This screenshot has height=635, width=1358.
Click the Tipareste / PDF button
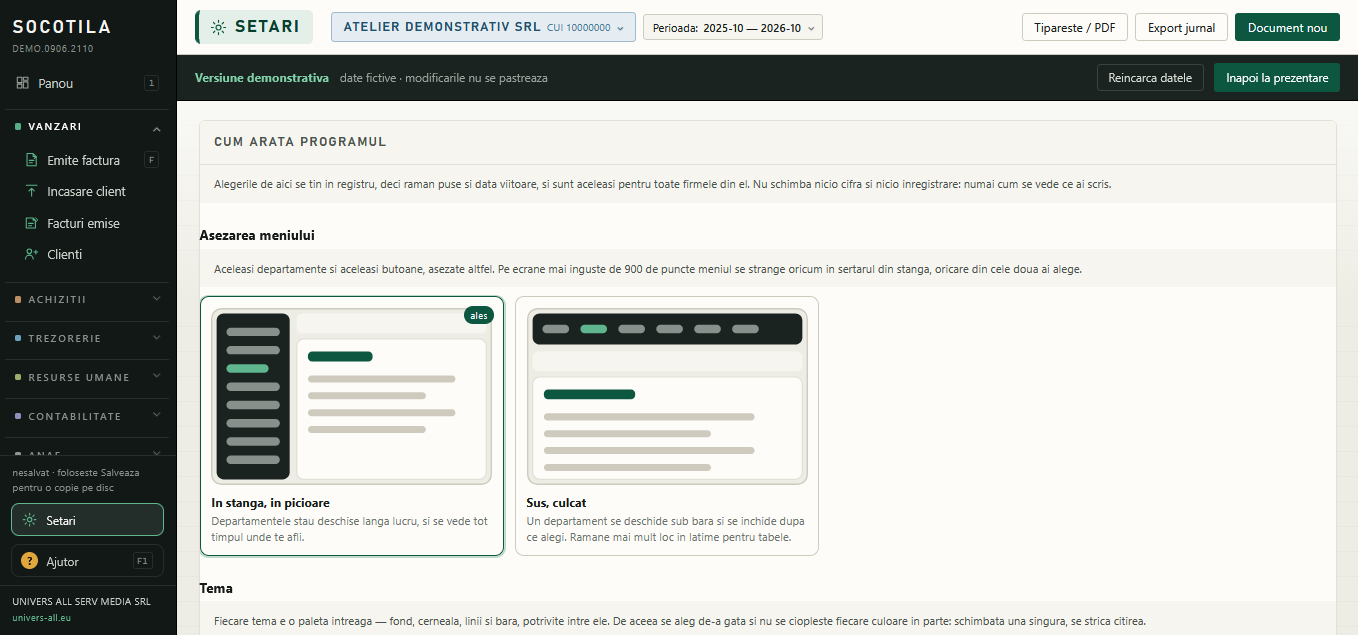click(1075, 27)
